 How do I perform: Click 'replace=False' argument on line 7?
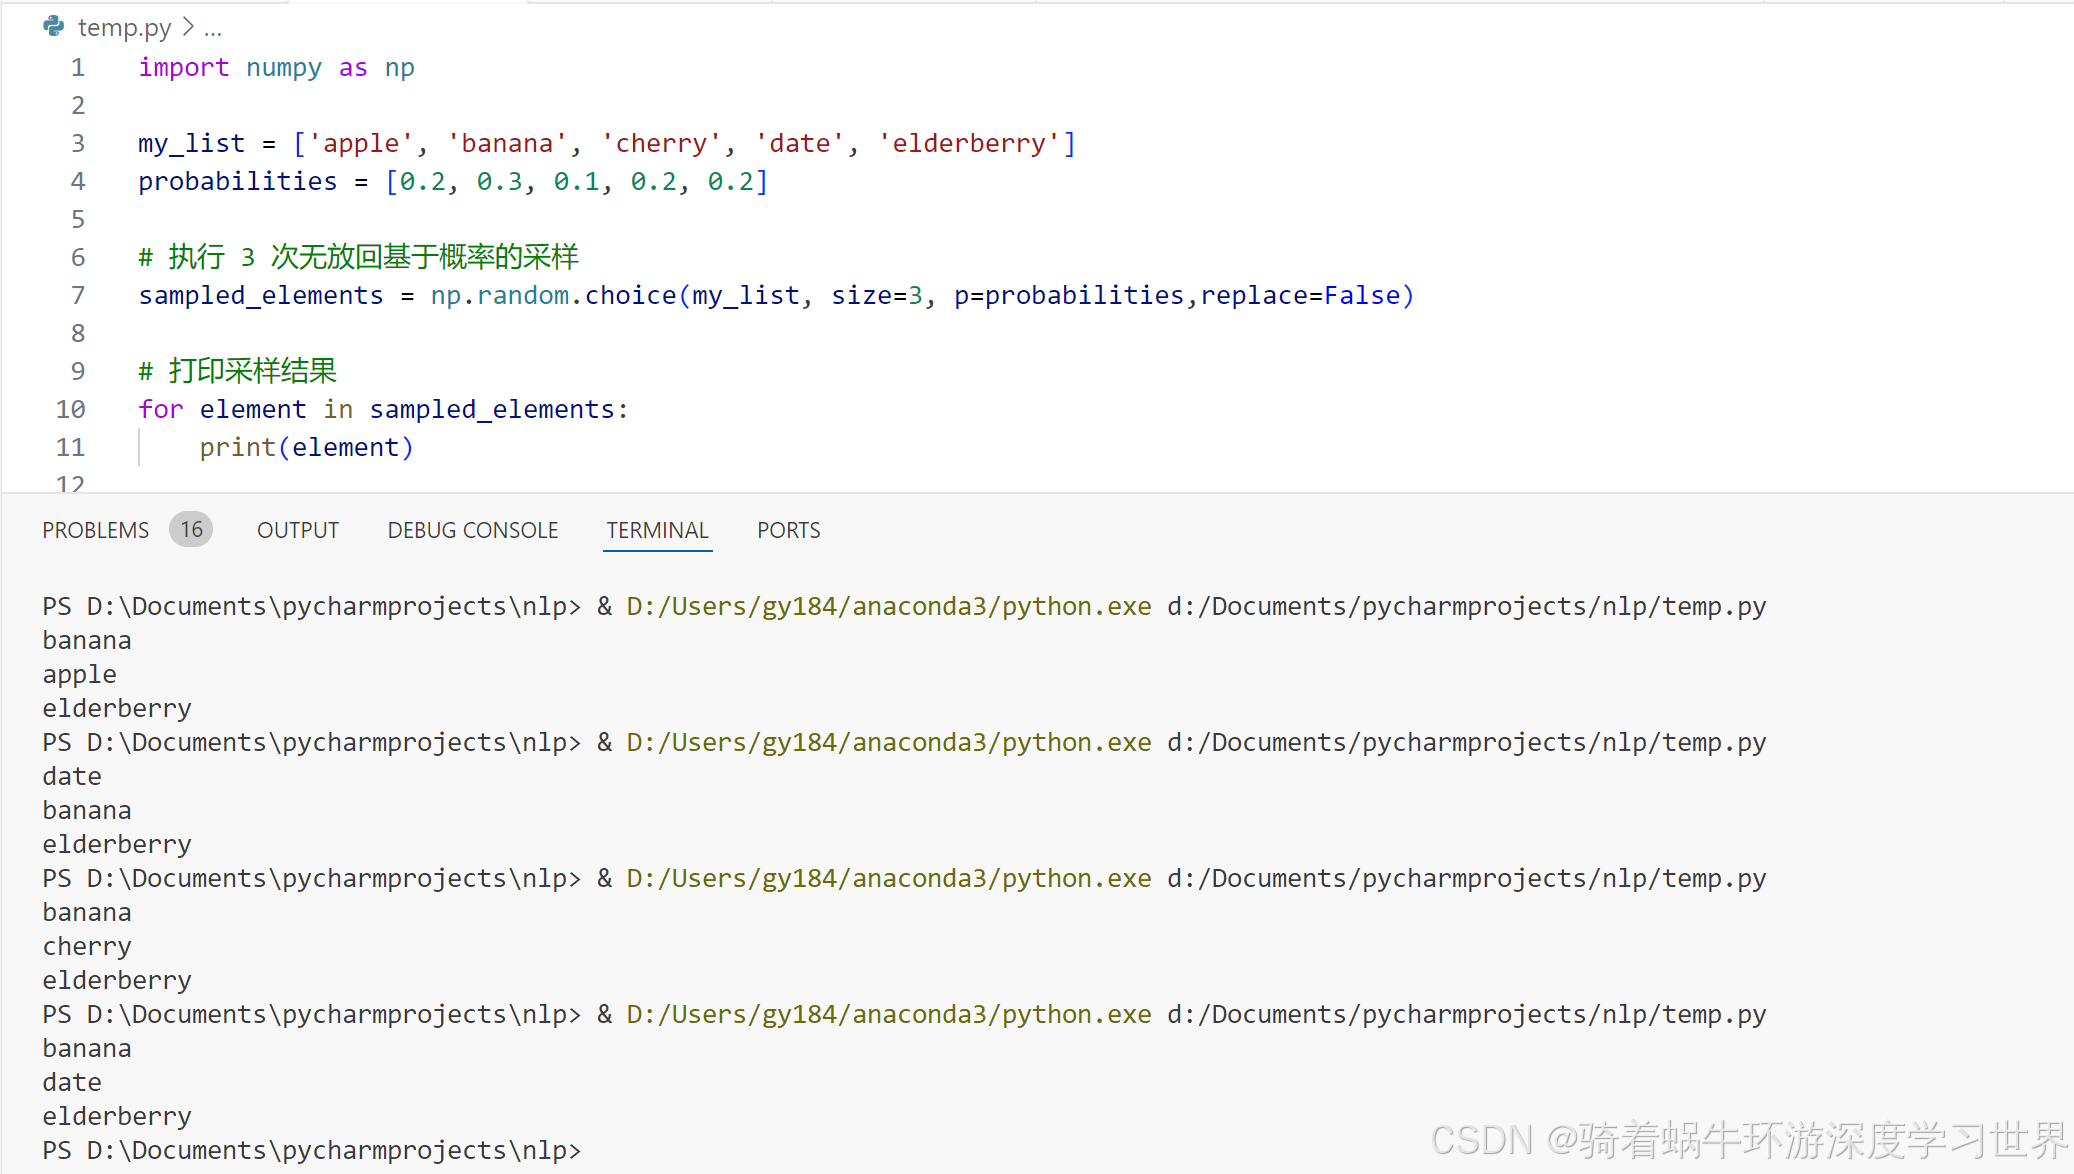pyautogui.click(x=1300, y=295)
